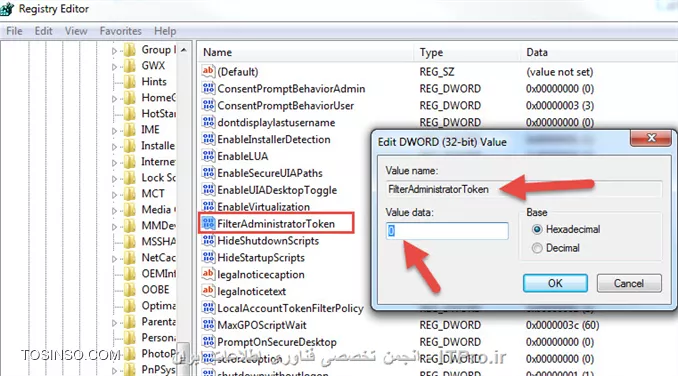Click the Optima folder icon in tree
The width and height of the screenshot is (678, 376).
click(130, 306)
